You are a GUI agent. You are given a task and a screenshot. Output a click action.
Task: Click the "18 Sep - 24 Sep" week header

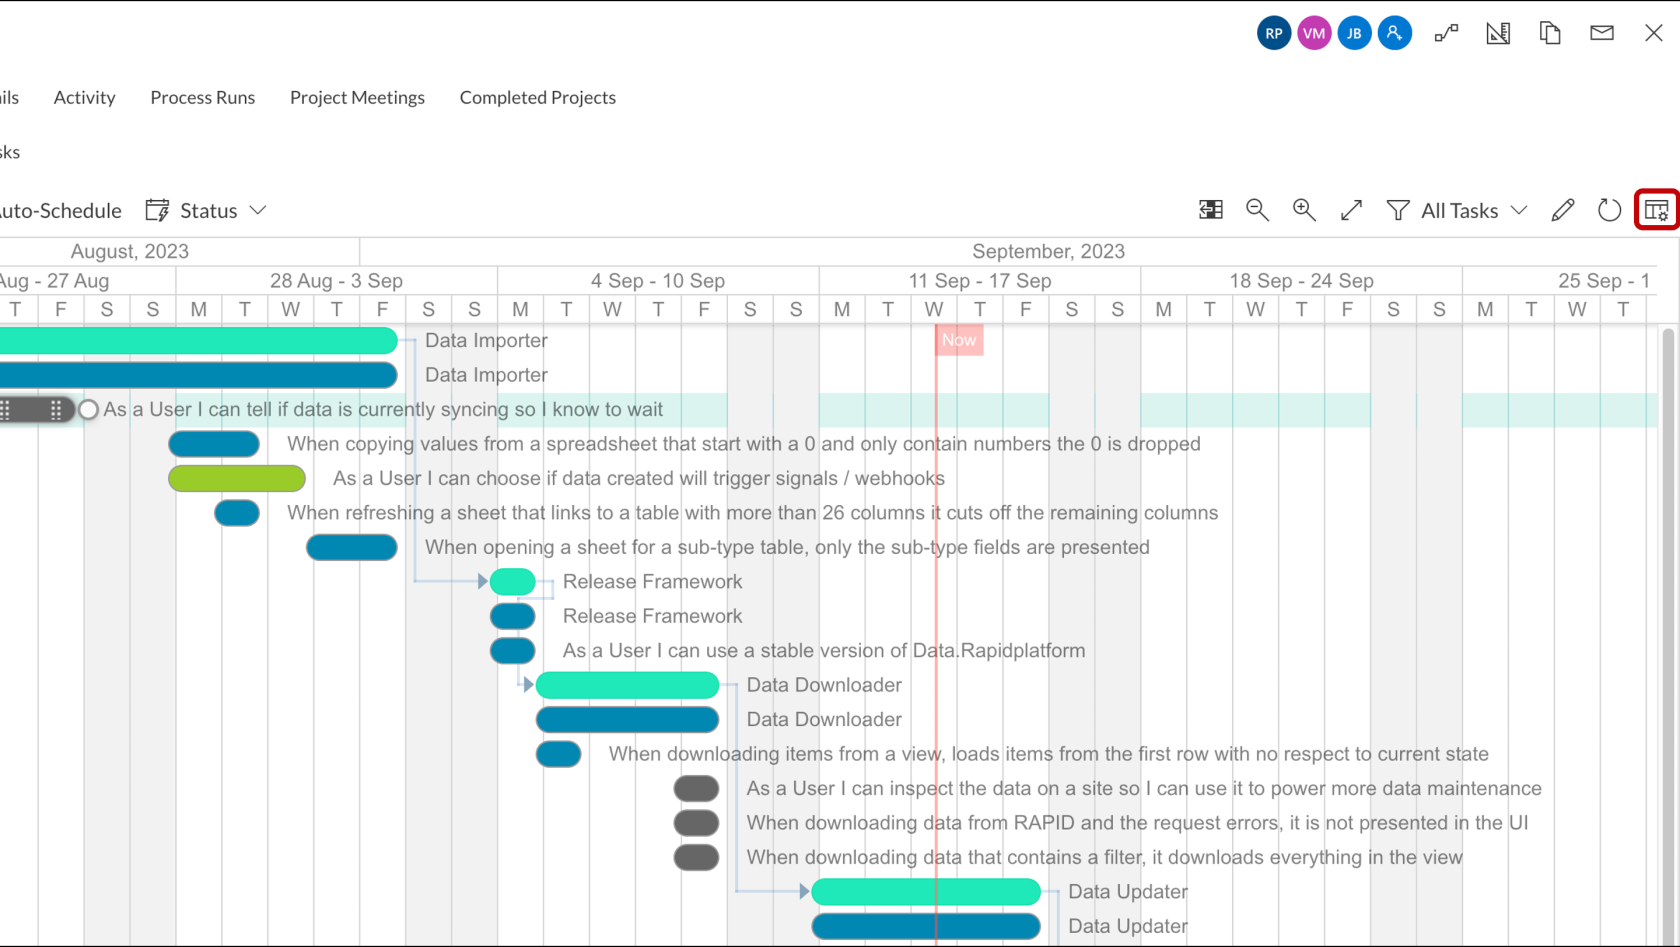(x=1301, y=281)
